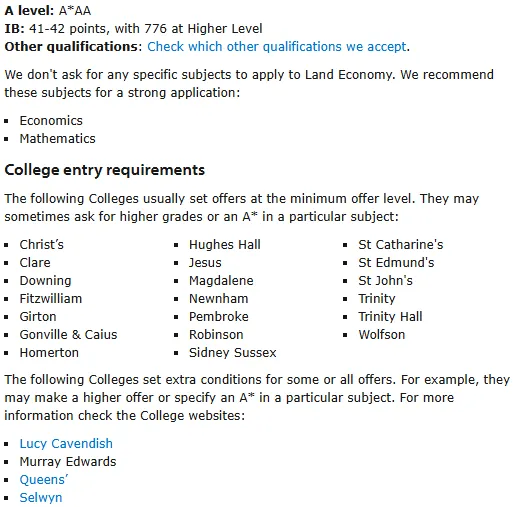The height and width of the screenshot is (507, 516).
Task: Select Wolfson in the college list
Action: point(382,335)
